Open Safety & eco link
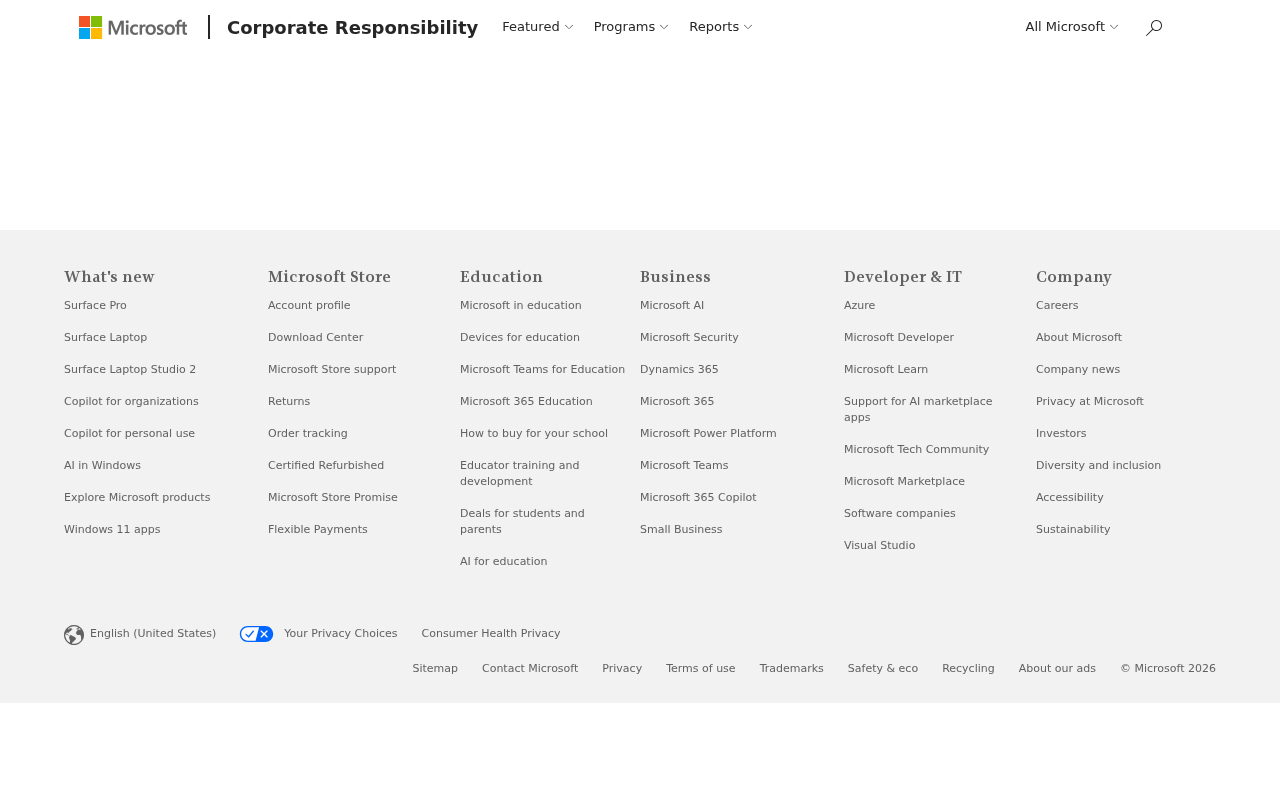This screenshot has width=1280, height=800. coord(883,669)
